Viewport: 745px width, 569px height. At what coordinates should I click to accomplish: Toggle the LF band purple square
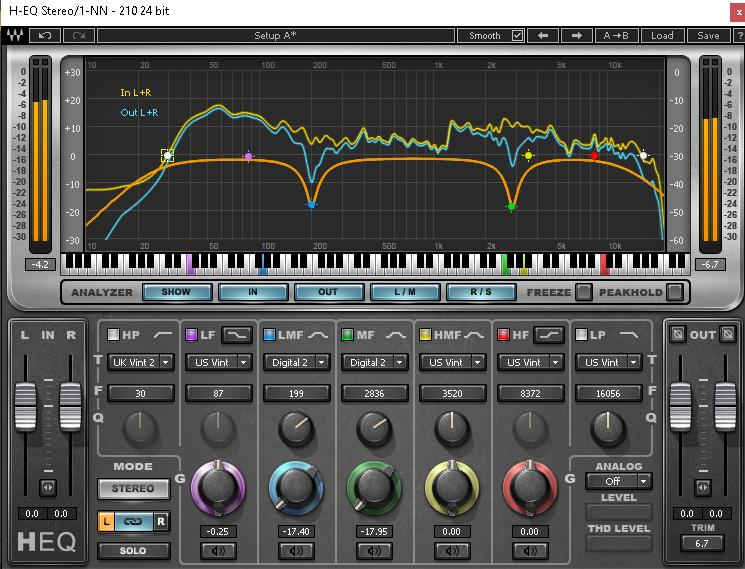point(191,335)
